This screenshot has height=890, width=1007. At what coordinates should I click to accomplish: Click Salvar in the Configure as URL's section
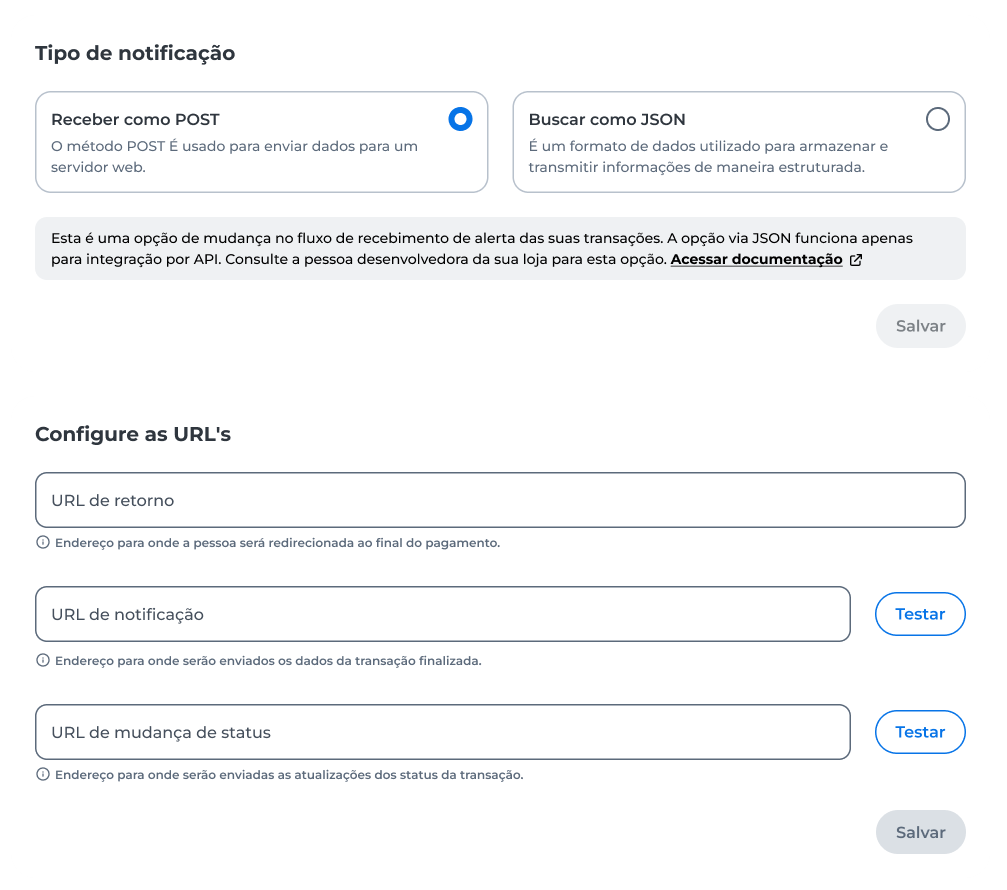coord(920,832)
